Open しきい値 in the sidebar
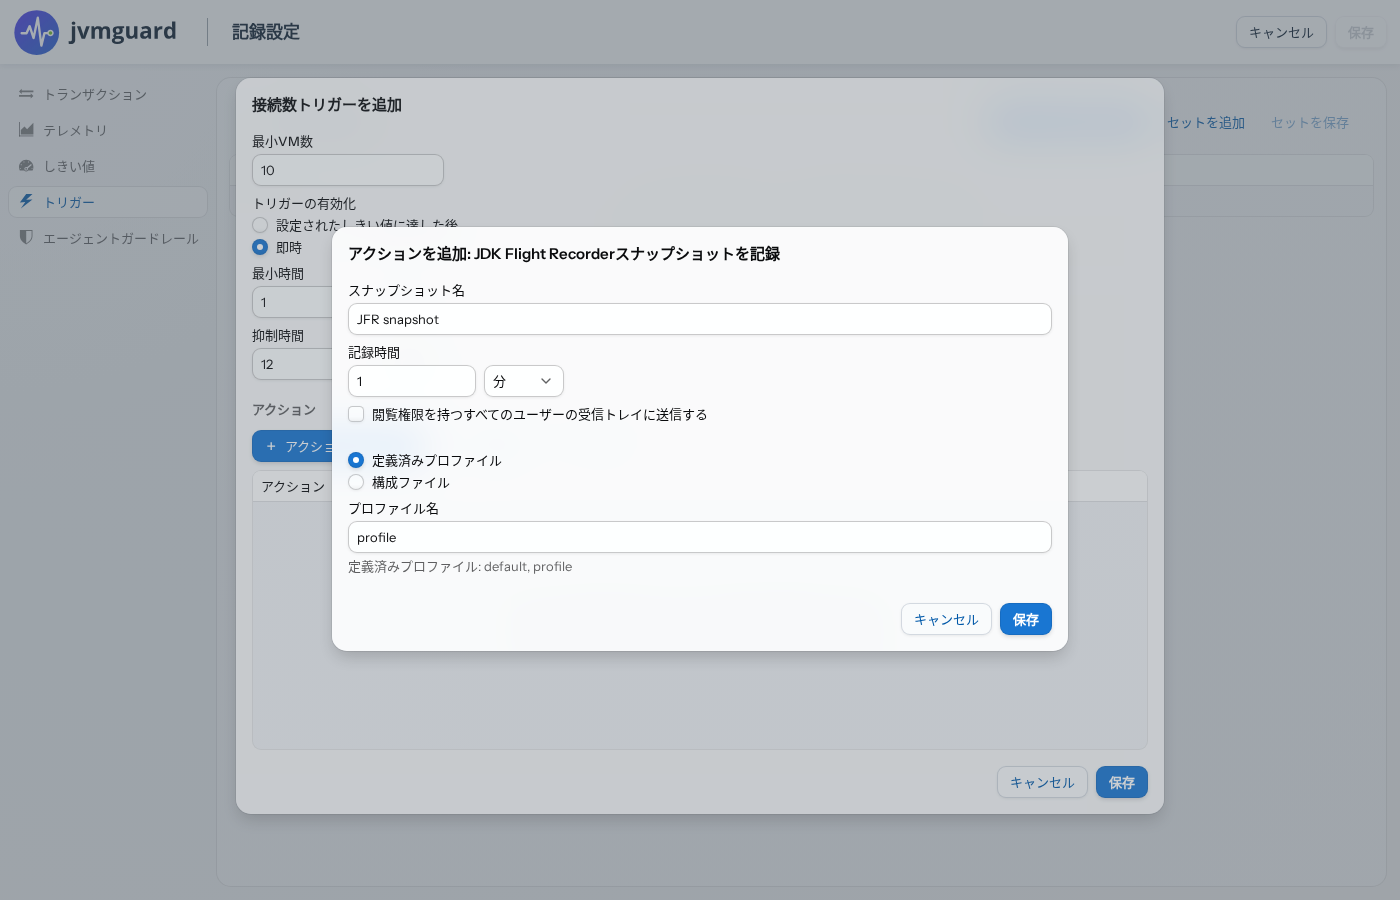This screenshot has width=1400, height=900. 108,166
